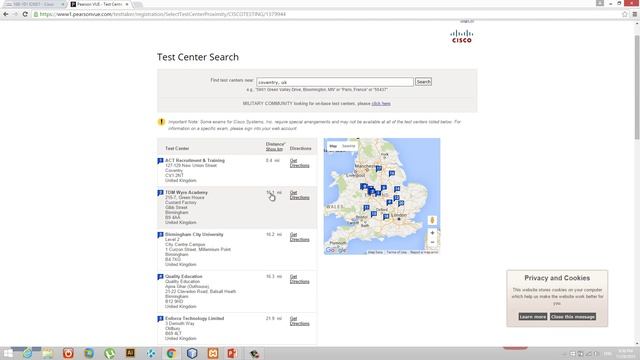Click marker icon beside ACT Recruitment & Training
Image resolution: width=640 pixels, height=360 pixels.
[160, 161]
